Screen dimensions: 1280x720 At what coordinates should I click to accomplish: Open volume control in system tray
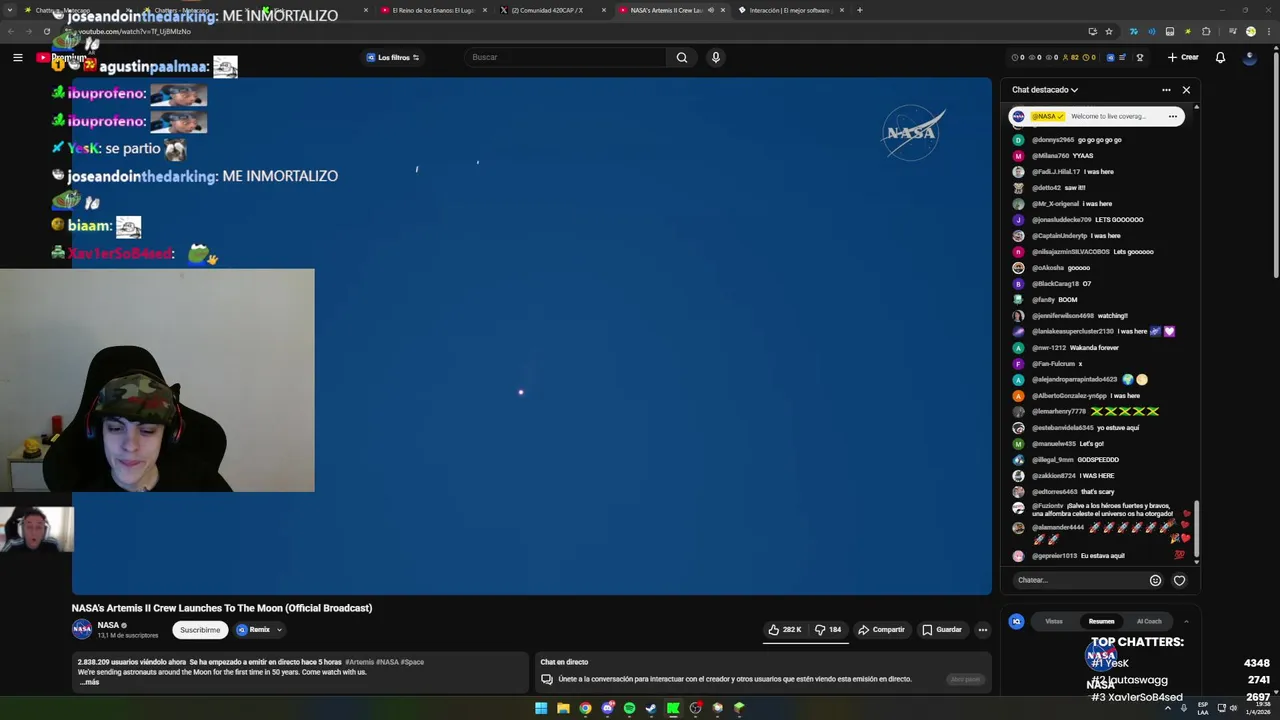coord(1234,708)
